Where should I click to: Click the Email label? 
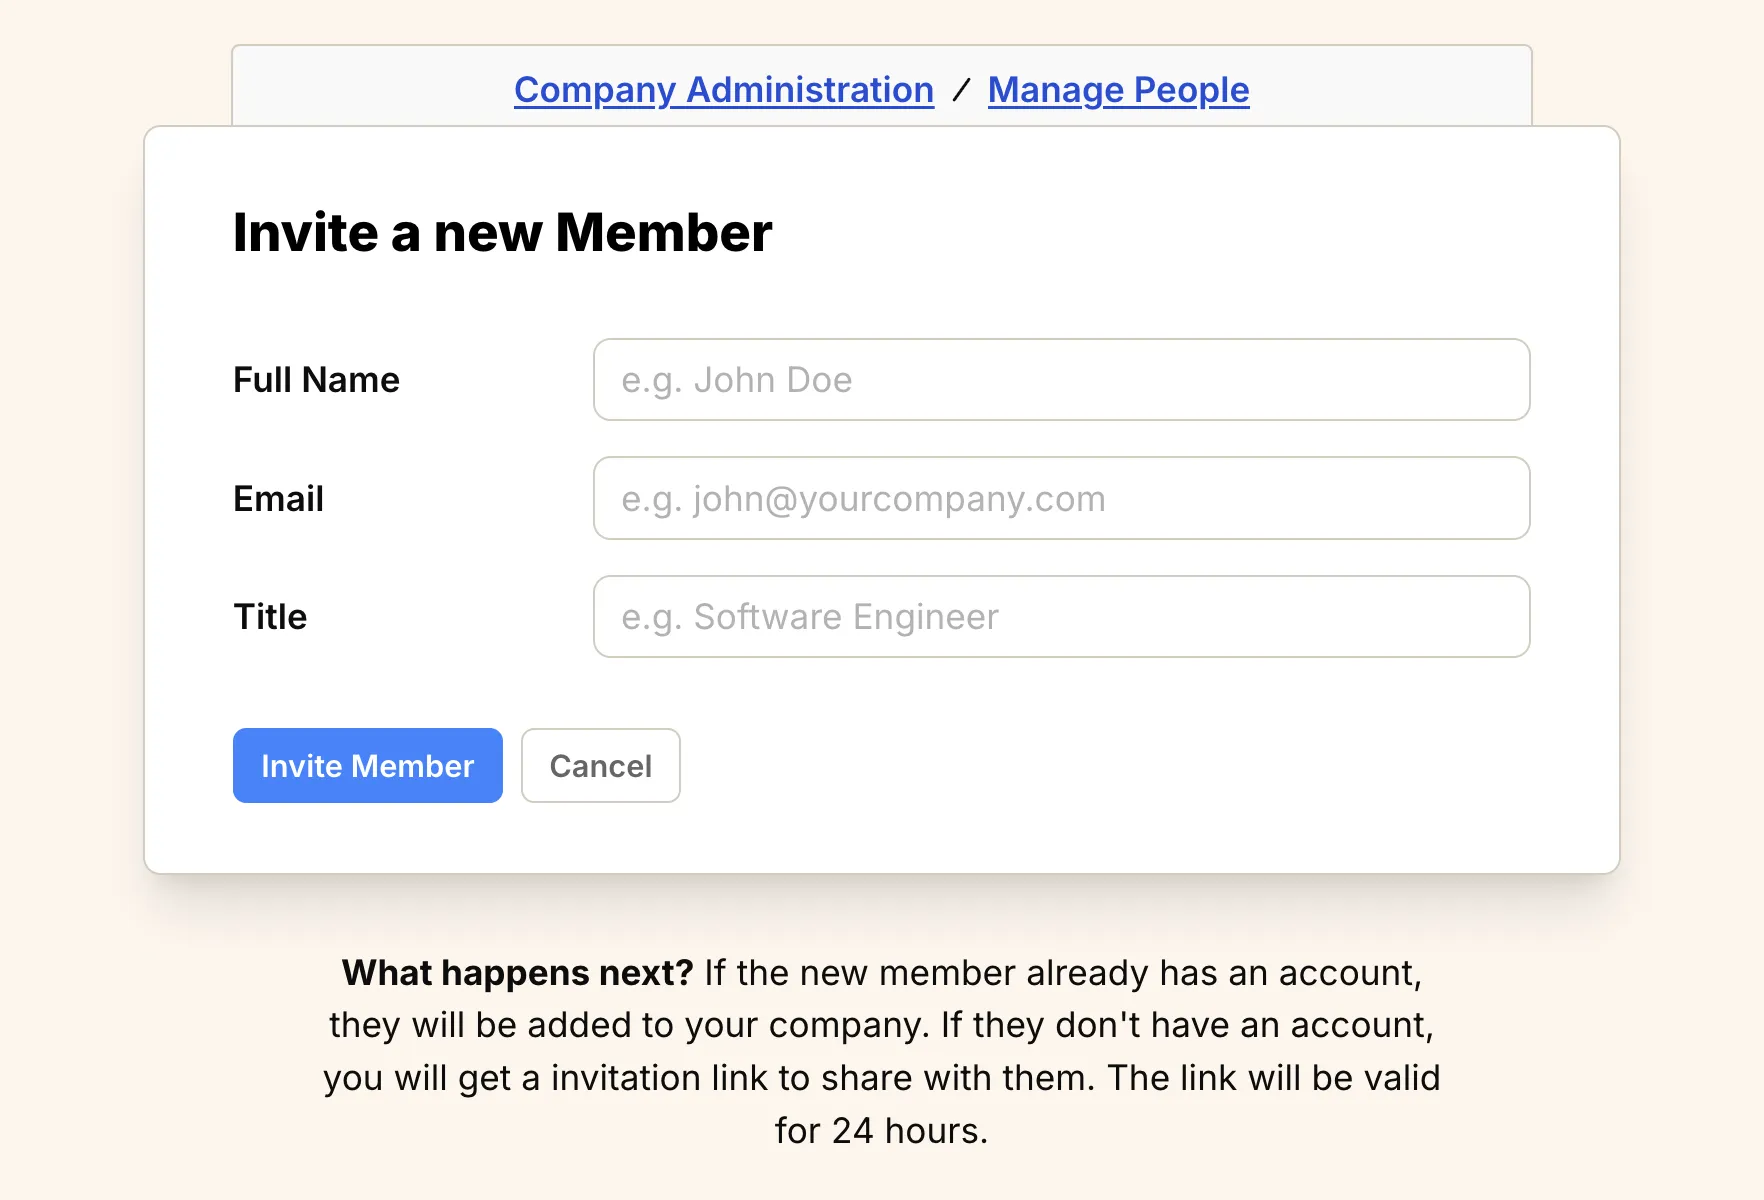278,498
